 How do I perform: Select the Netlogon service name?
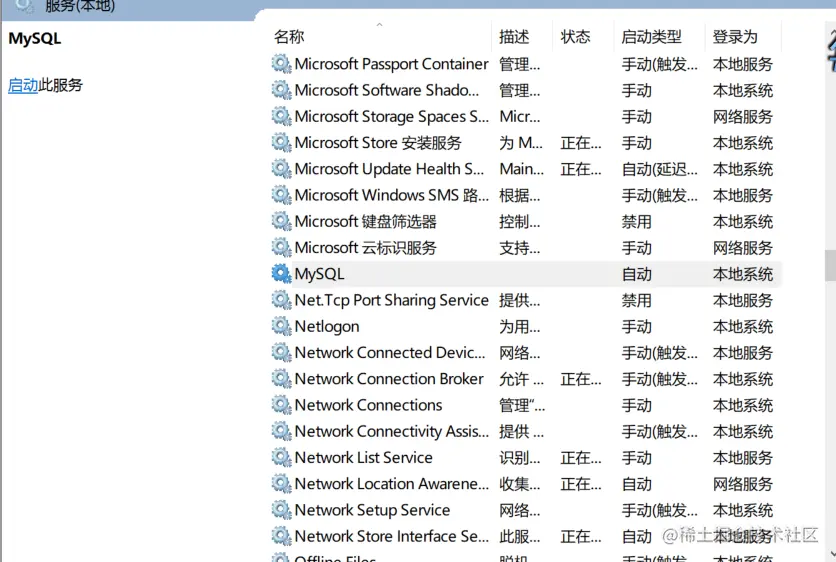tap(327, 326)
